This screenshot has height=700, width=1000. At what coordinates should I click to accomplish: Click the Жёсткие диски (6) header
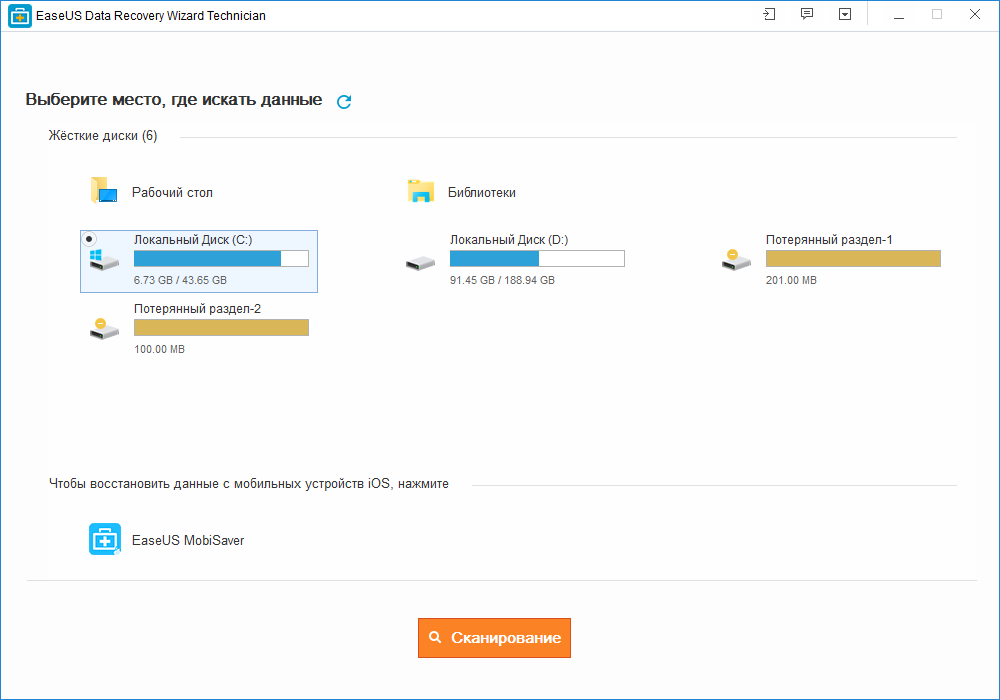click(x=103, y=136)
